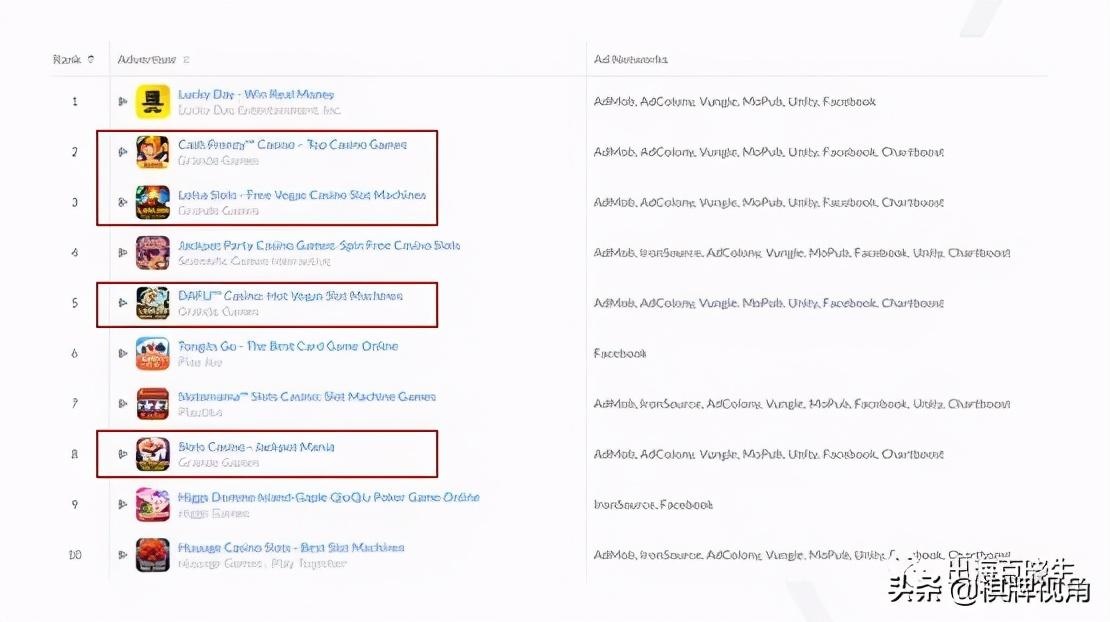Select ad networks cell for Slotomania

tap(801, 403)
